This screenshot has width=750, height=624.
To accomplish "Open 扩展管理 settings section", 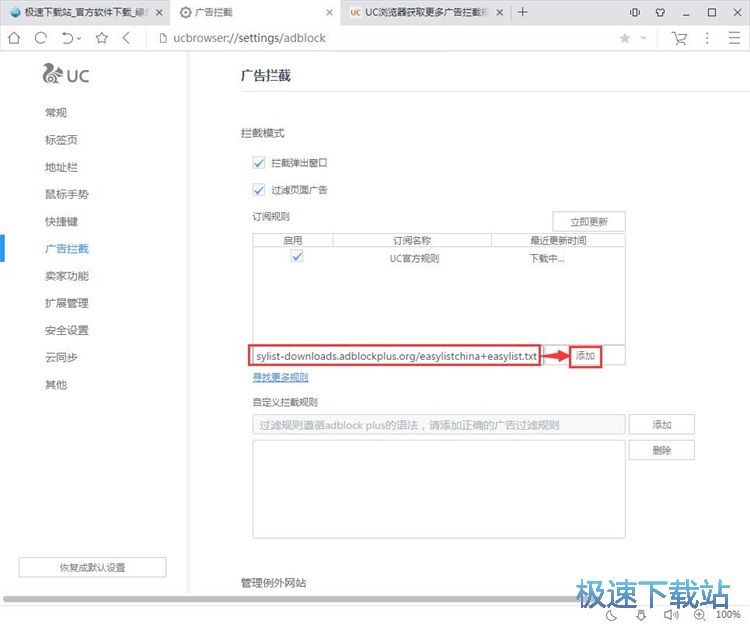I will (66, 303).
